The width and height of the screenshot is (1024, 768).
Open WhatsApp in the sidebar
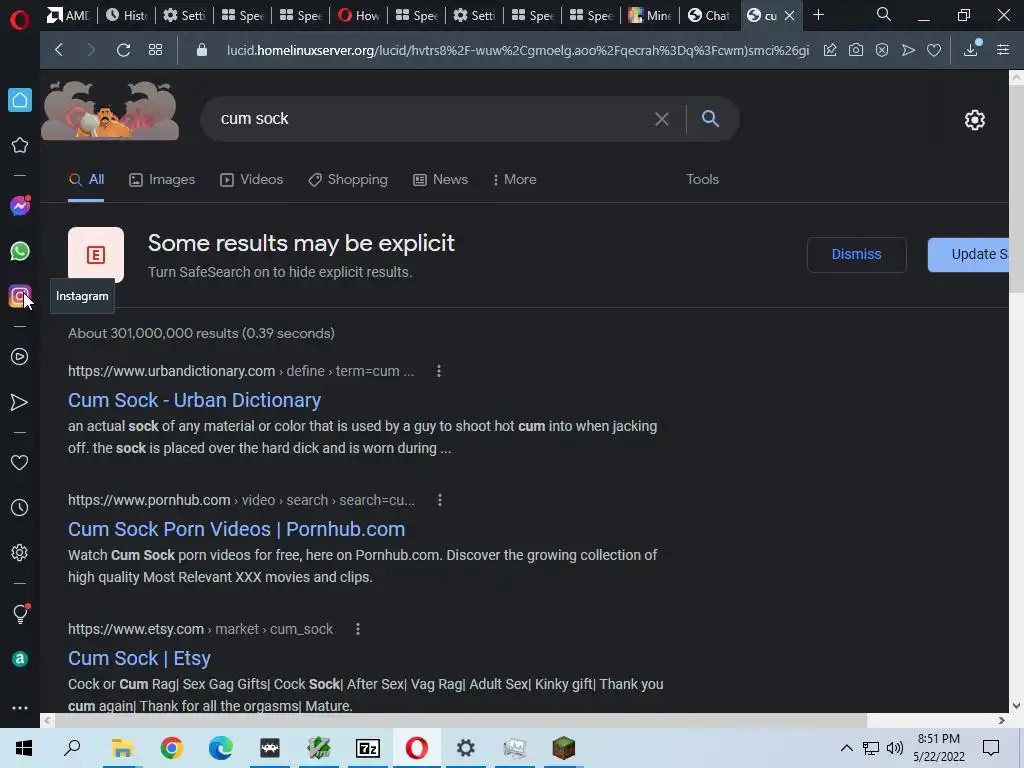pyautogui.click(x=20, y=251)
